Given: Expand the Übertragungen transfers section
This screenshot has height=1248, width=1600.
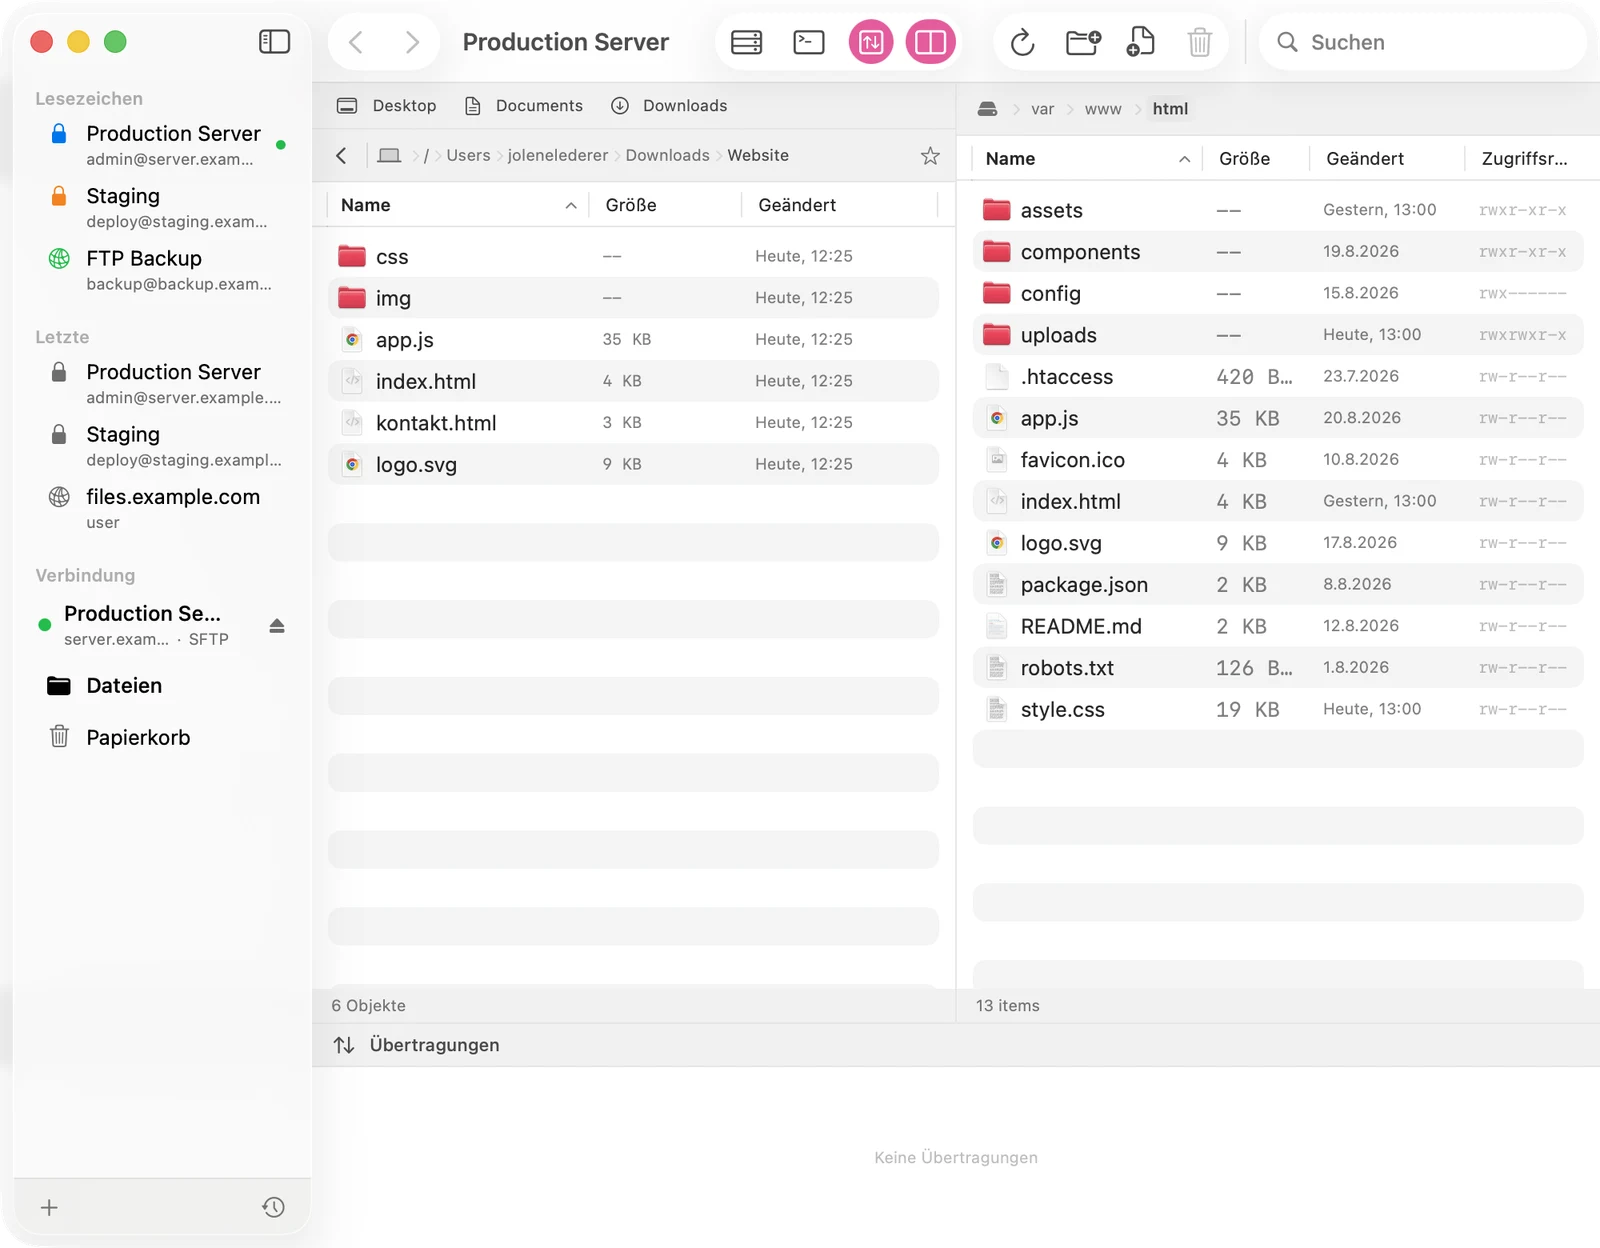Looking at the screenshot, I should tap(416, 1045).
